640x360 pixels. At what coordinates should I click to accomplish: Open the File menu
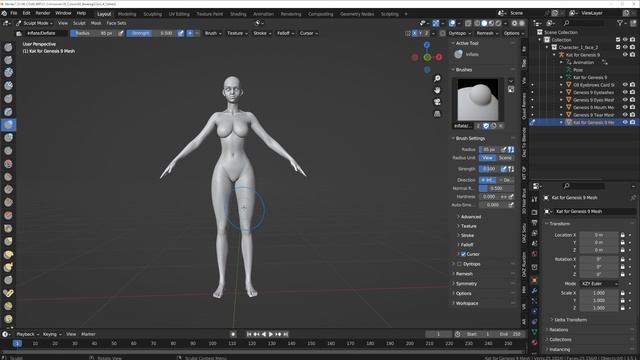(13, 13)
